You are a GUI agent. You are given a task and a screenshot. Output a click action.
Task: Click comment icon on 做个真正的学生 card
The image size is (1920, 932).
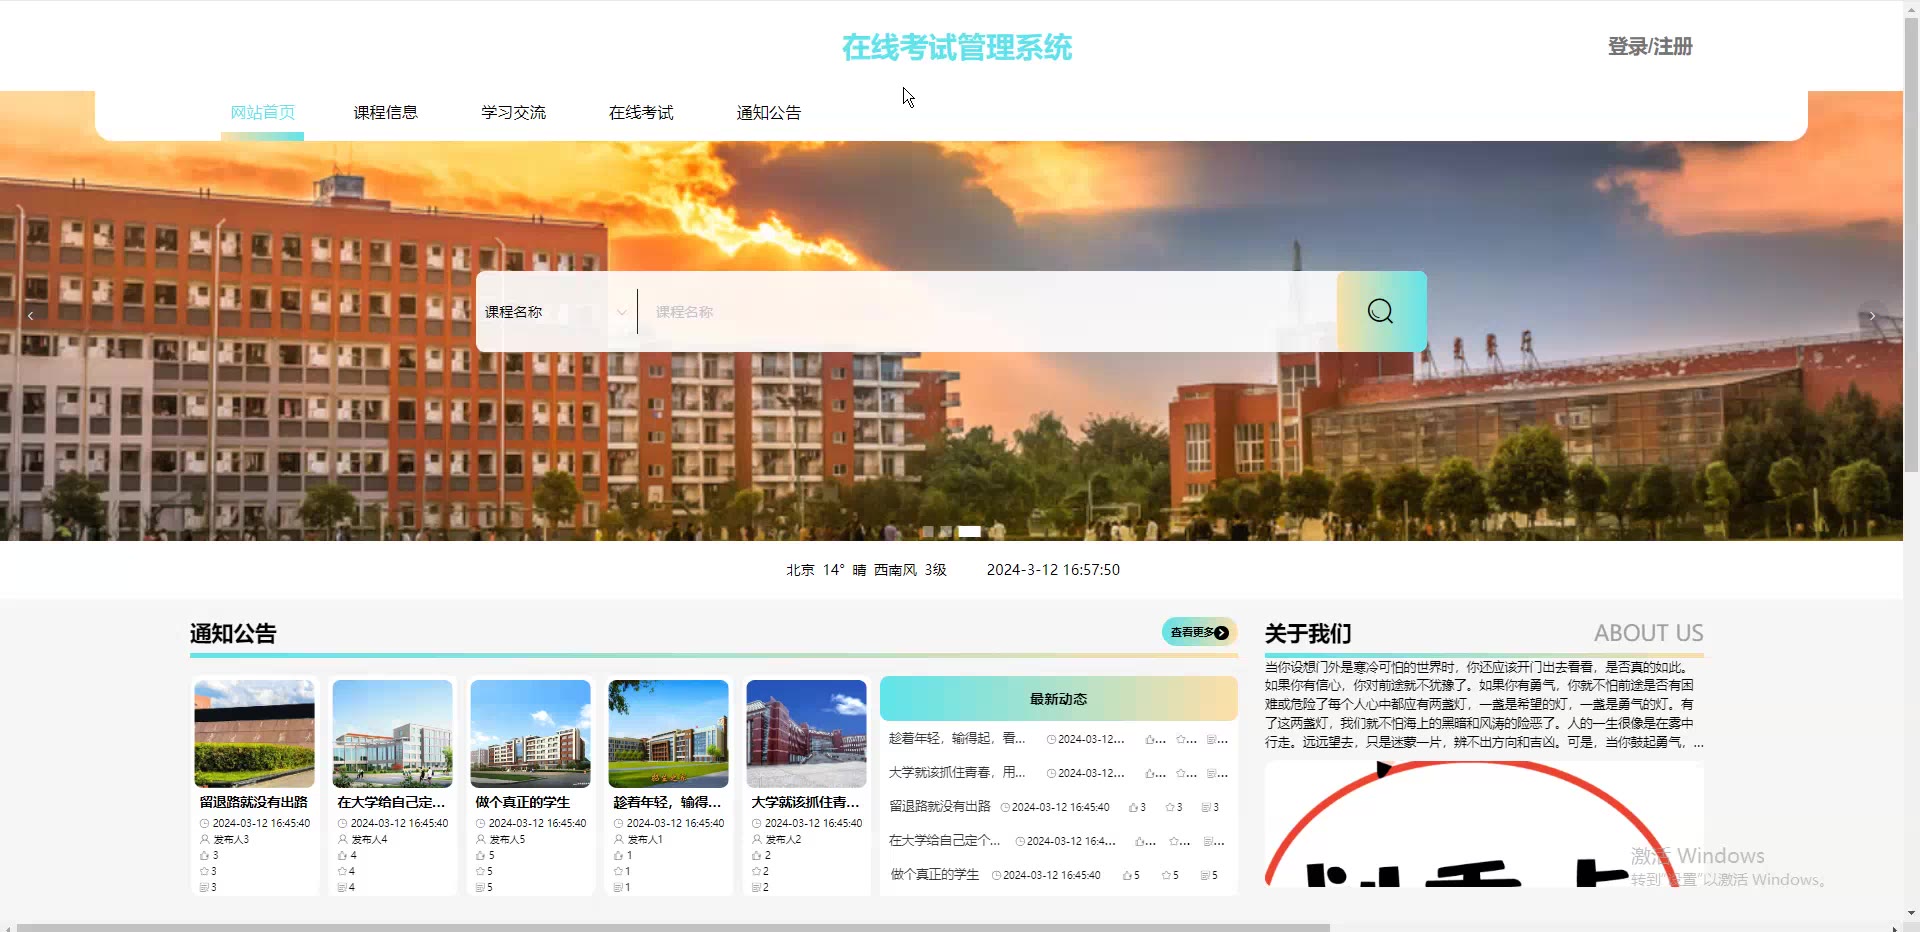pos(480,888)
